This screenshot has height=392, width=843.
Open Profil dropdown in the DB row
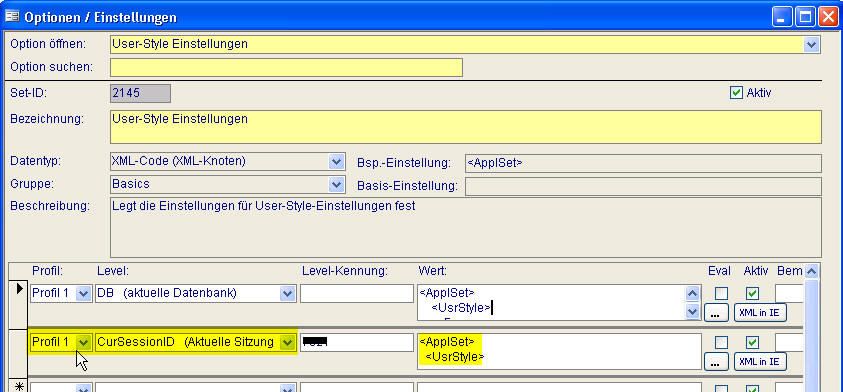coord(83,294)
